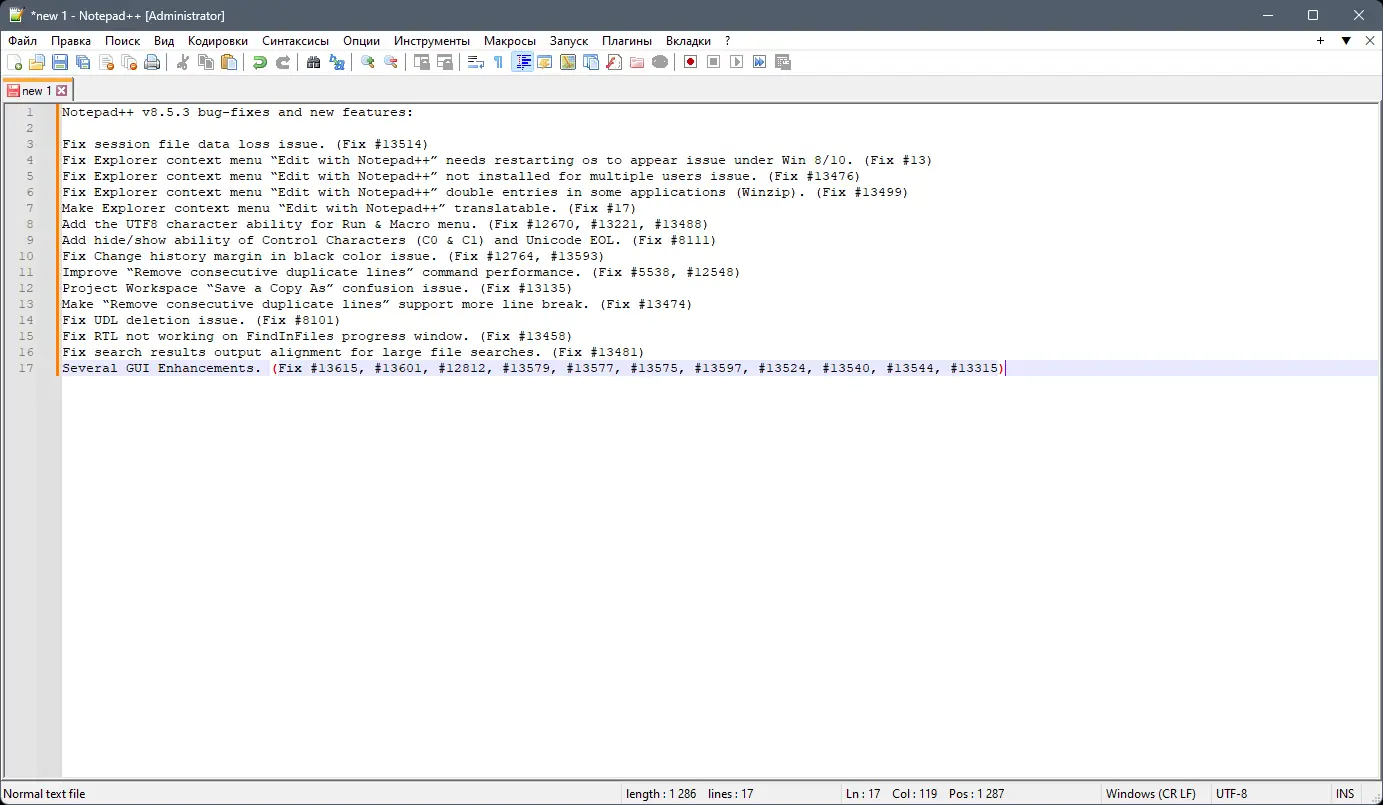Toggle the indent guide toolbar button

click(522, 62)
